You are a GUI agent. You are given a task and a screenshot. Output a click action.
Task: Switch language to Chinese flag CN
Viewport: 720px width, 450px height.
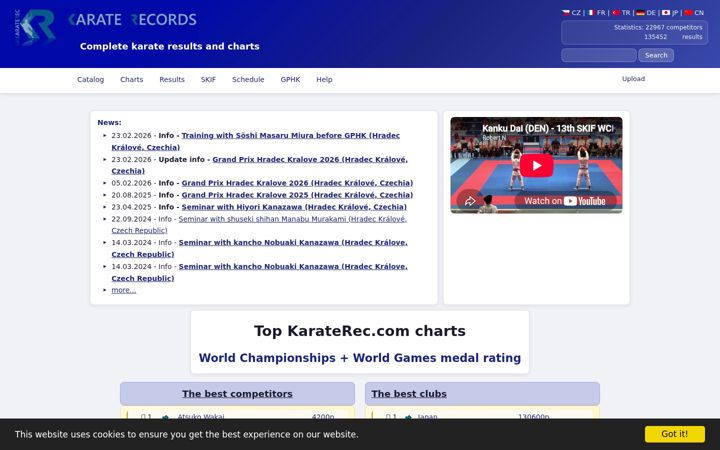(694, 13)
